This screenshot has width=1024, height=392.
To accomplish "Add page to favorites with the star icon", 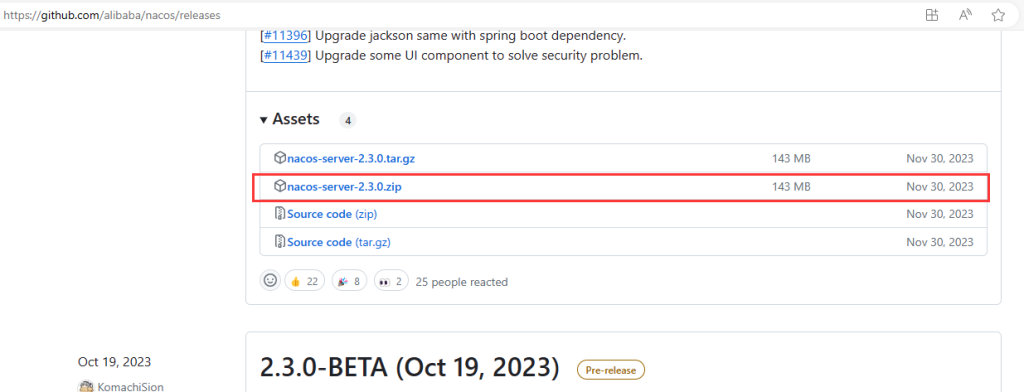I will pos(998,16).
